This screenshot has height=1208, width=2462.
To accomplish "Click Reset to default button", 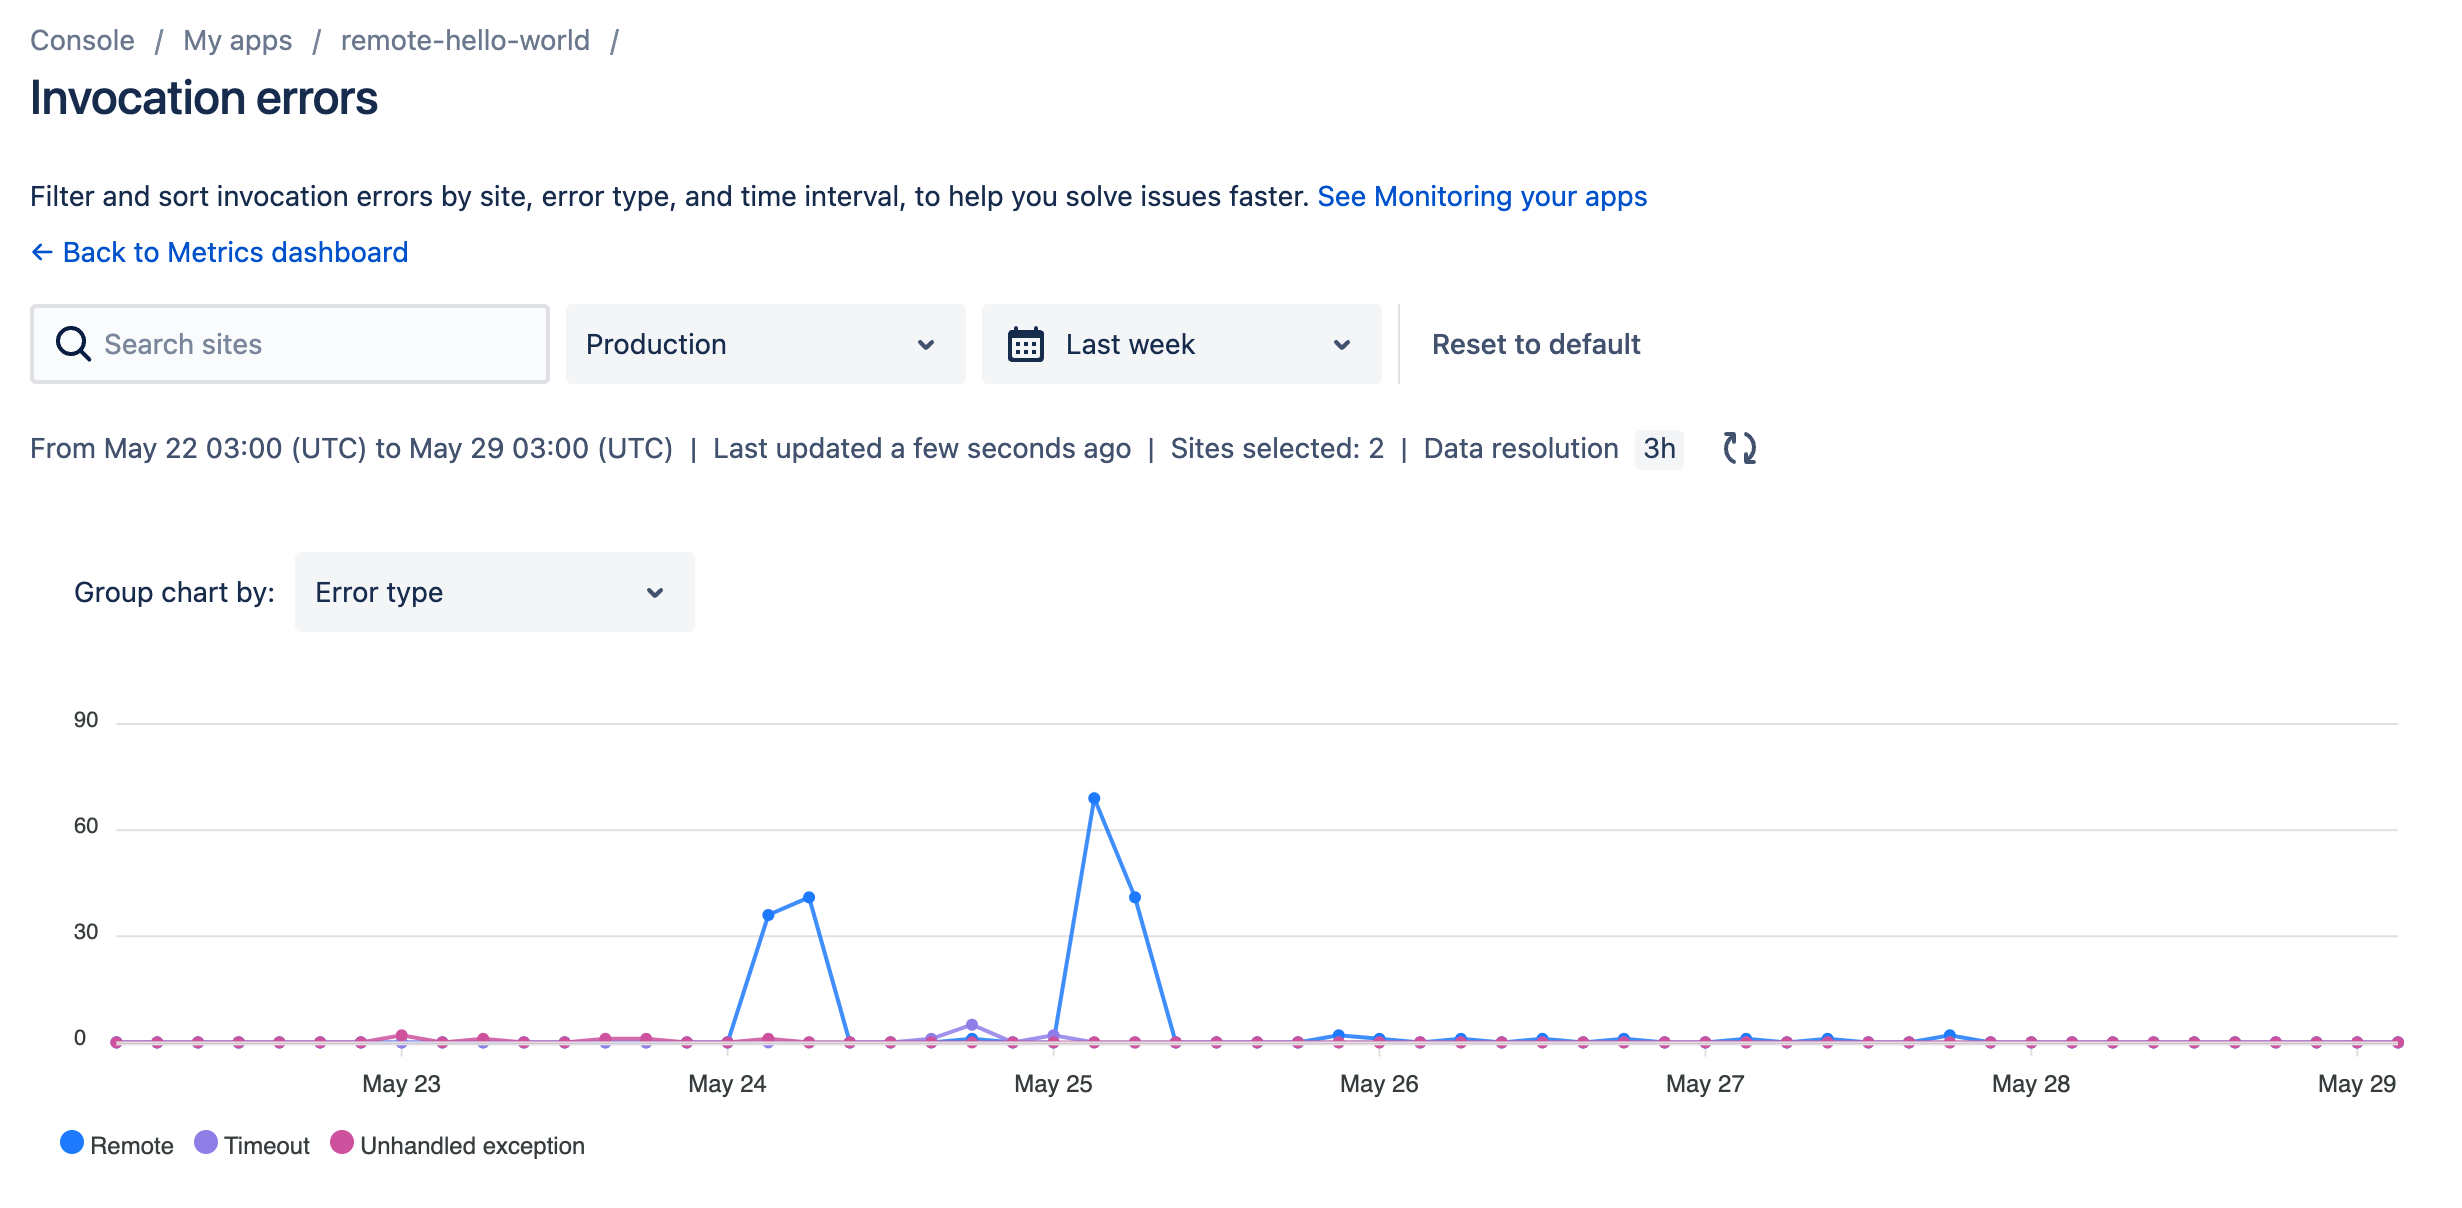I will [x=1536, y=344].
